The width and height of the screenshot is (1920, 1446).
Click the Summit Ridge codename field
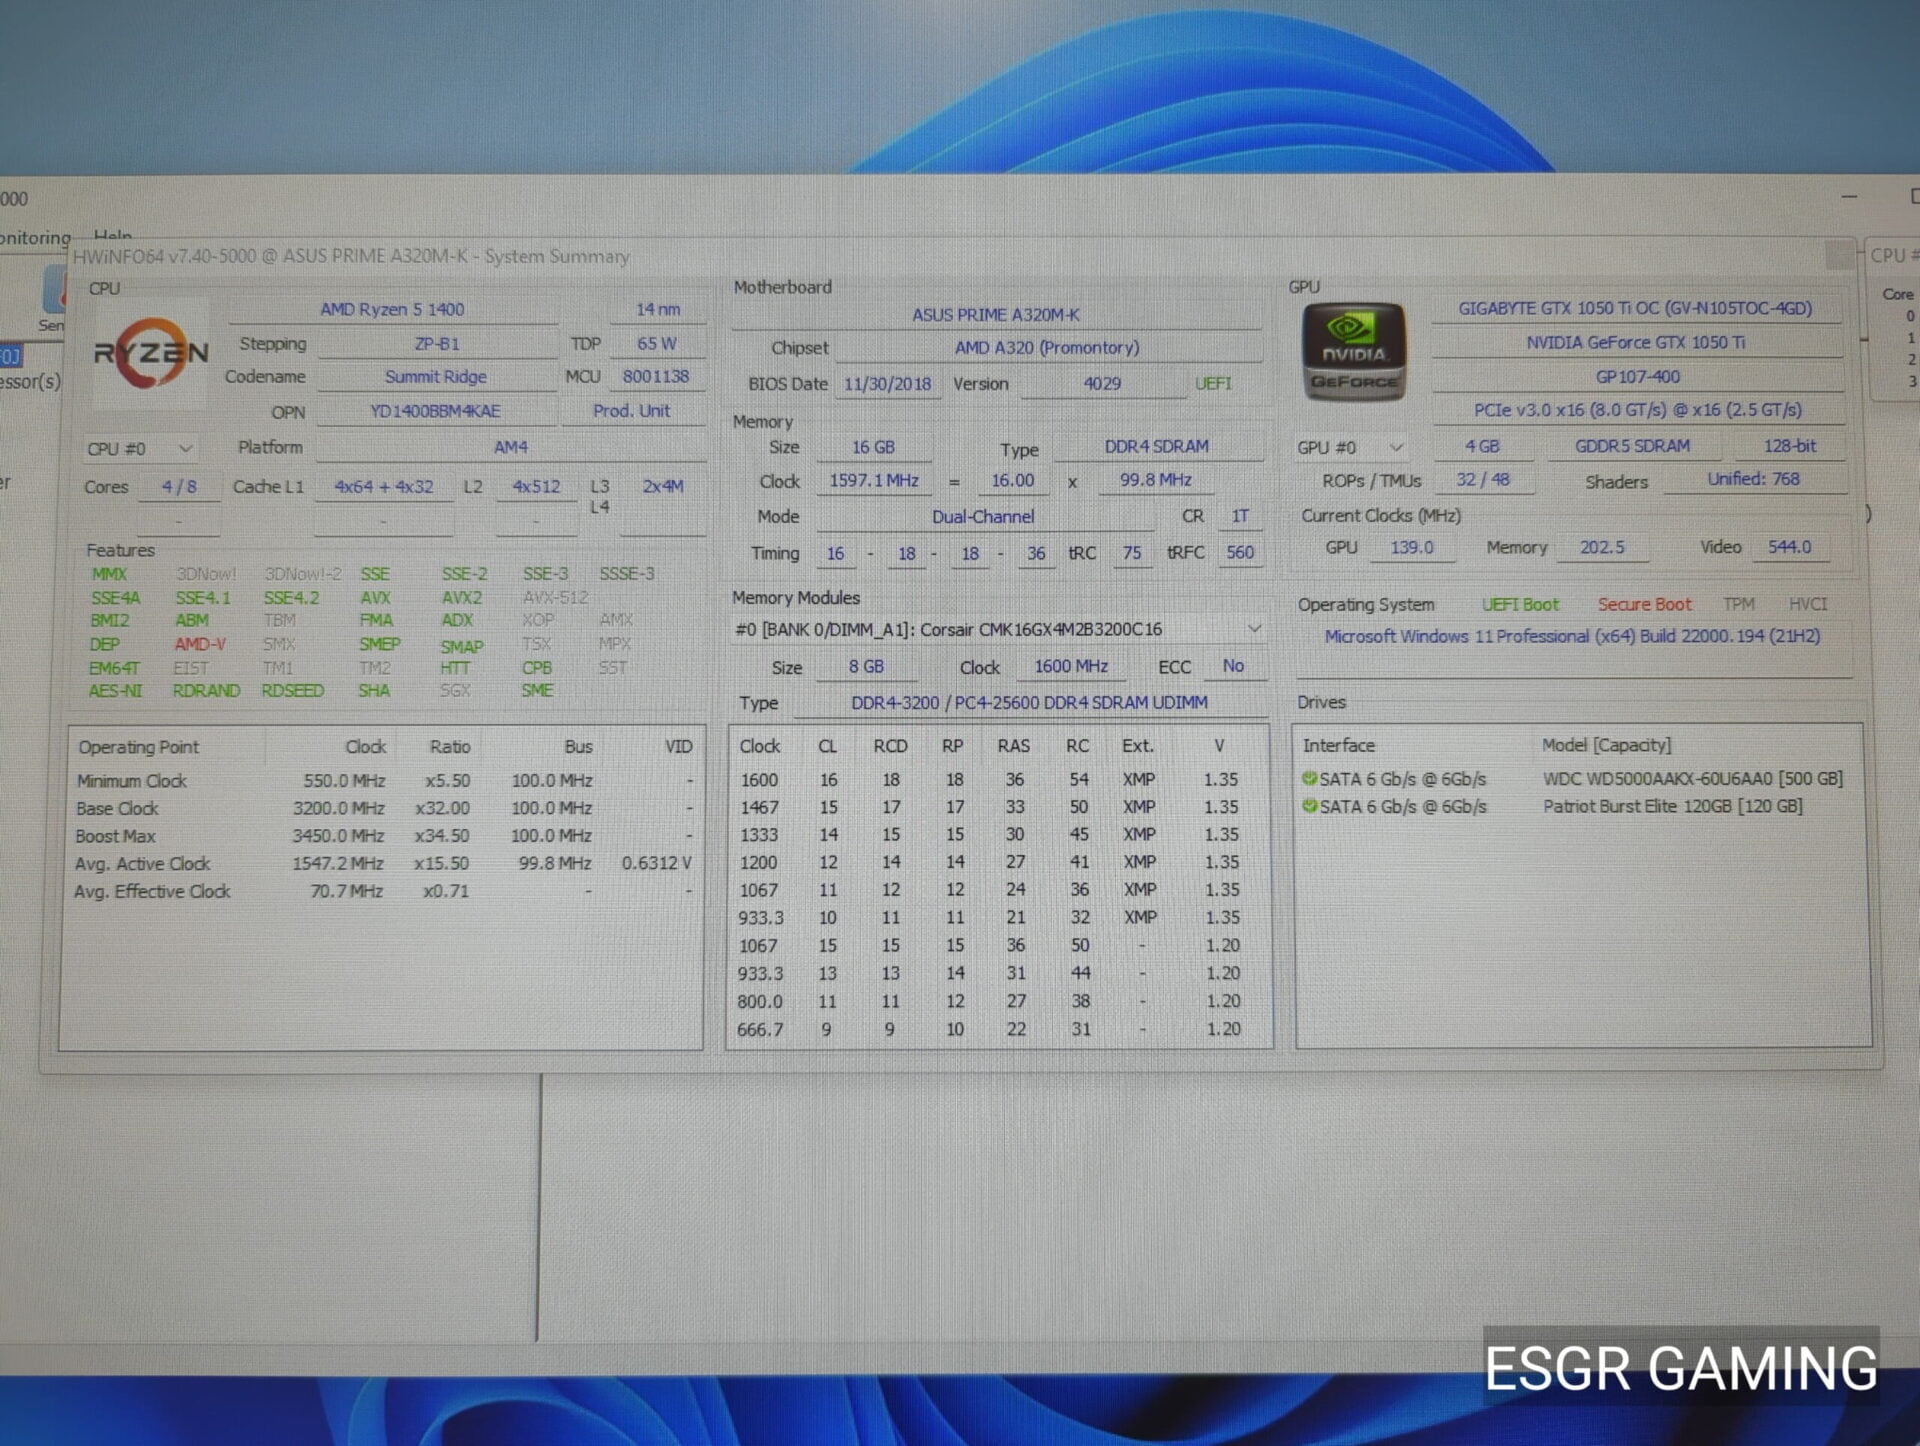point(436,377)
